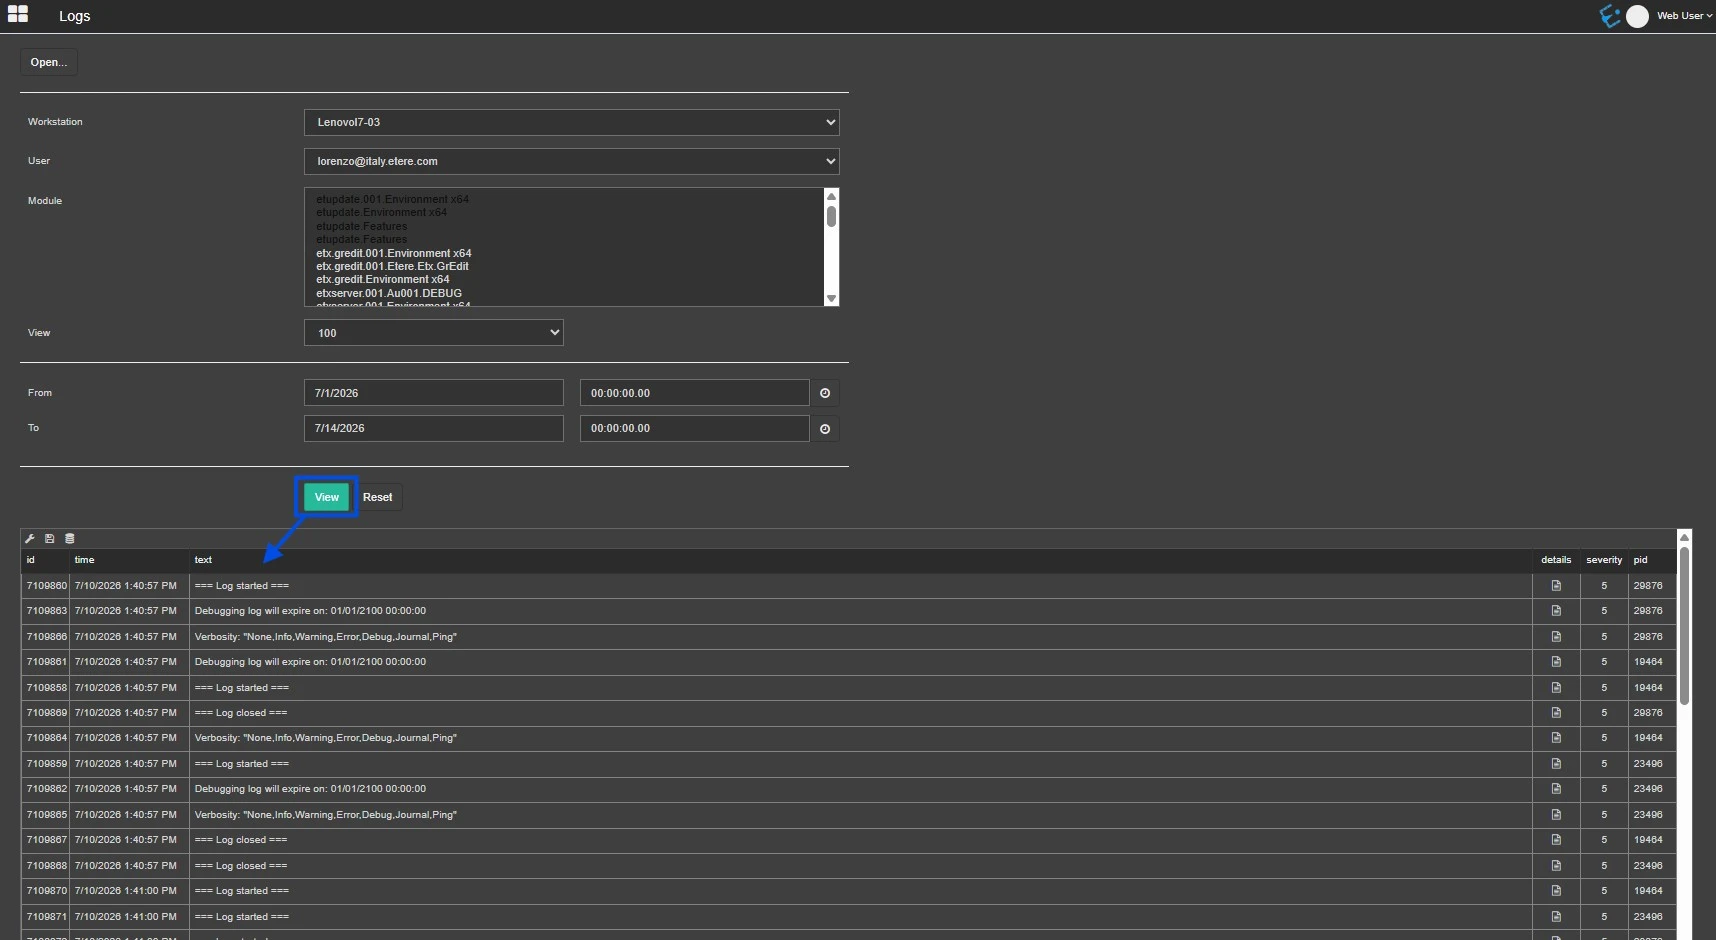The image size is (1716, 940).
Task: Open details icon for log 7109868
Action: pyautogui.click(x=1556, y=866)
